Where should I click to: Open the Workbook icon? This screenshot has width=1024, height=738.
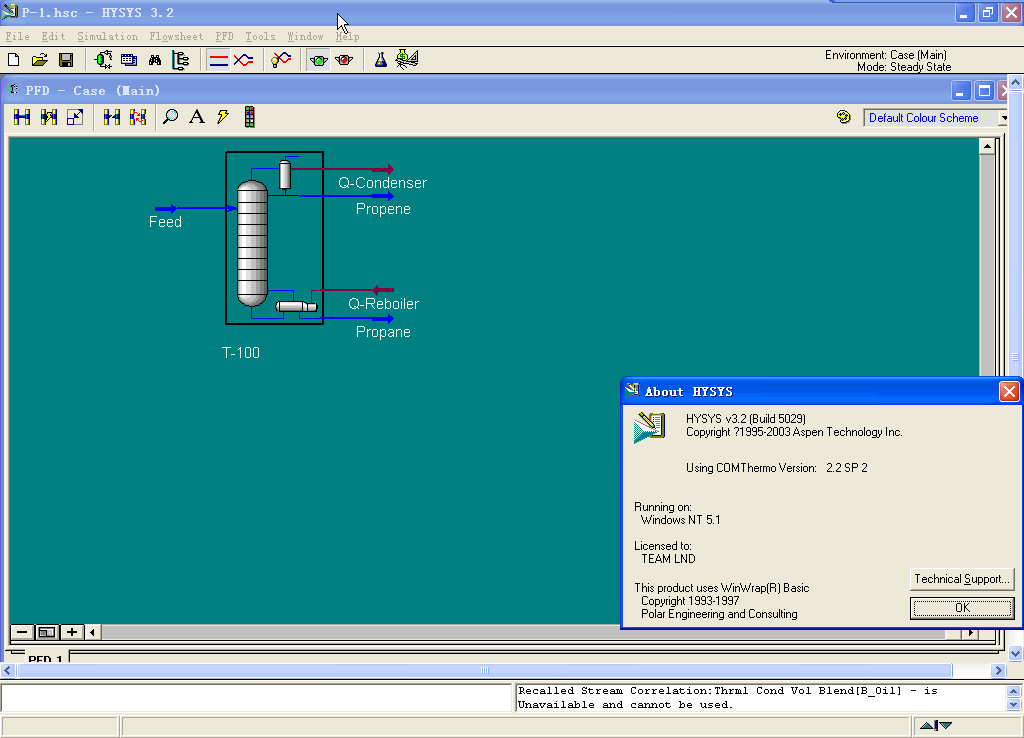pyautogui.click(x=129, y=60)
